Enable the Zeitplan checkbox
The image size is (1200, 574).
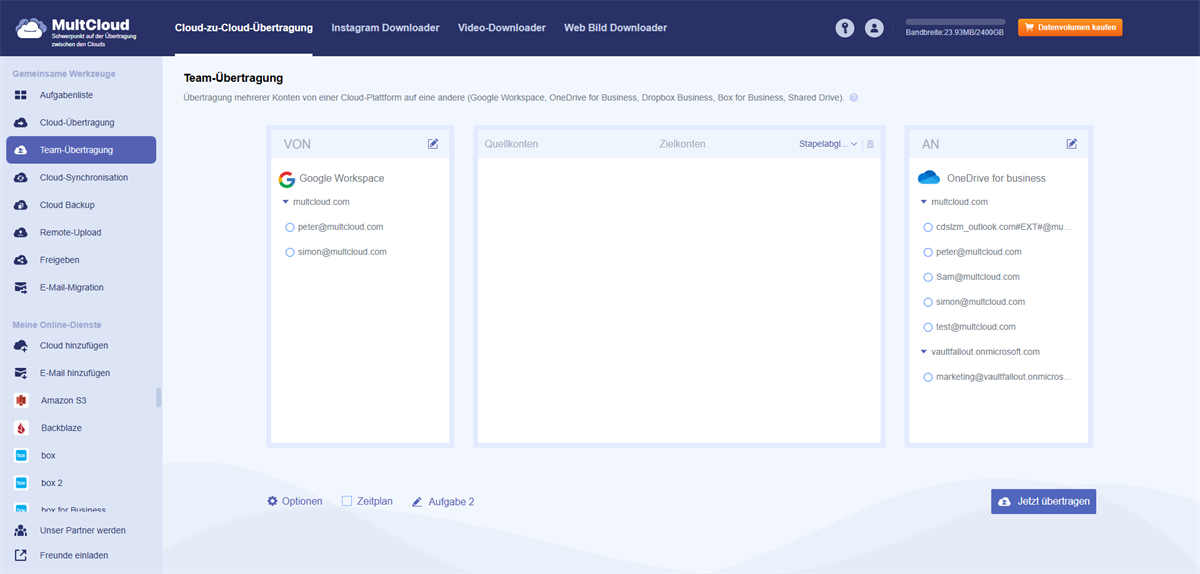point(347,501)
